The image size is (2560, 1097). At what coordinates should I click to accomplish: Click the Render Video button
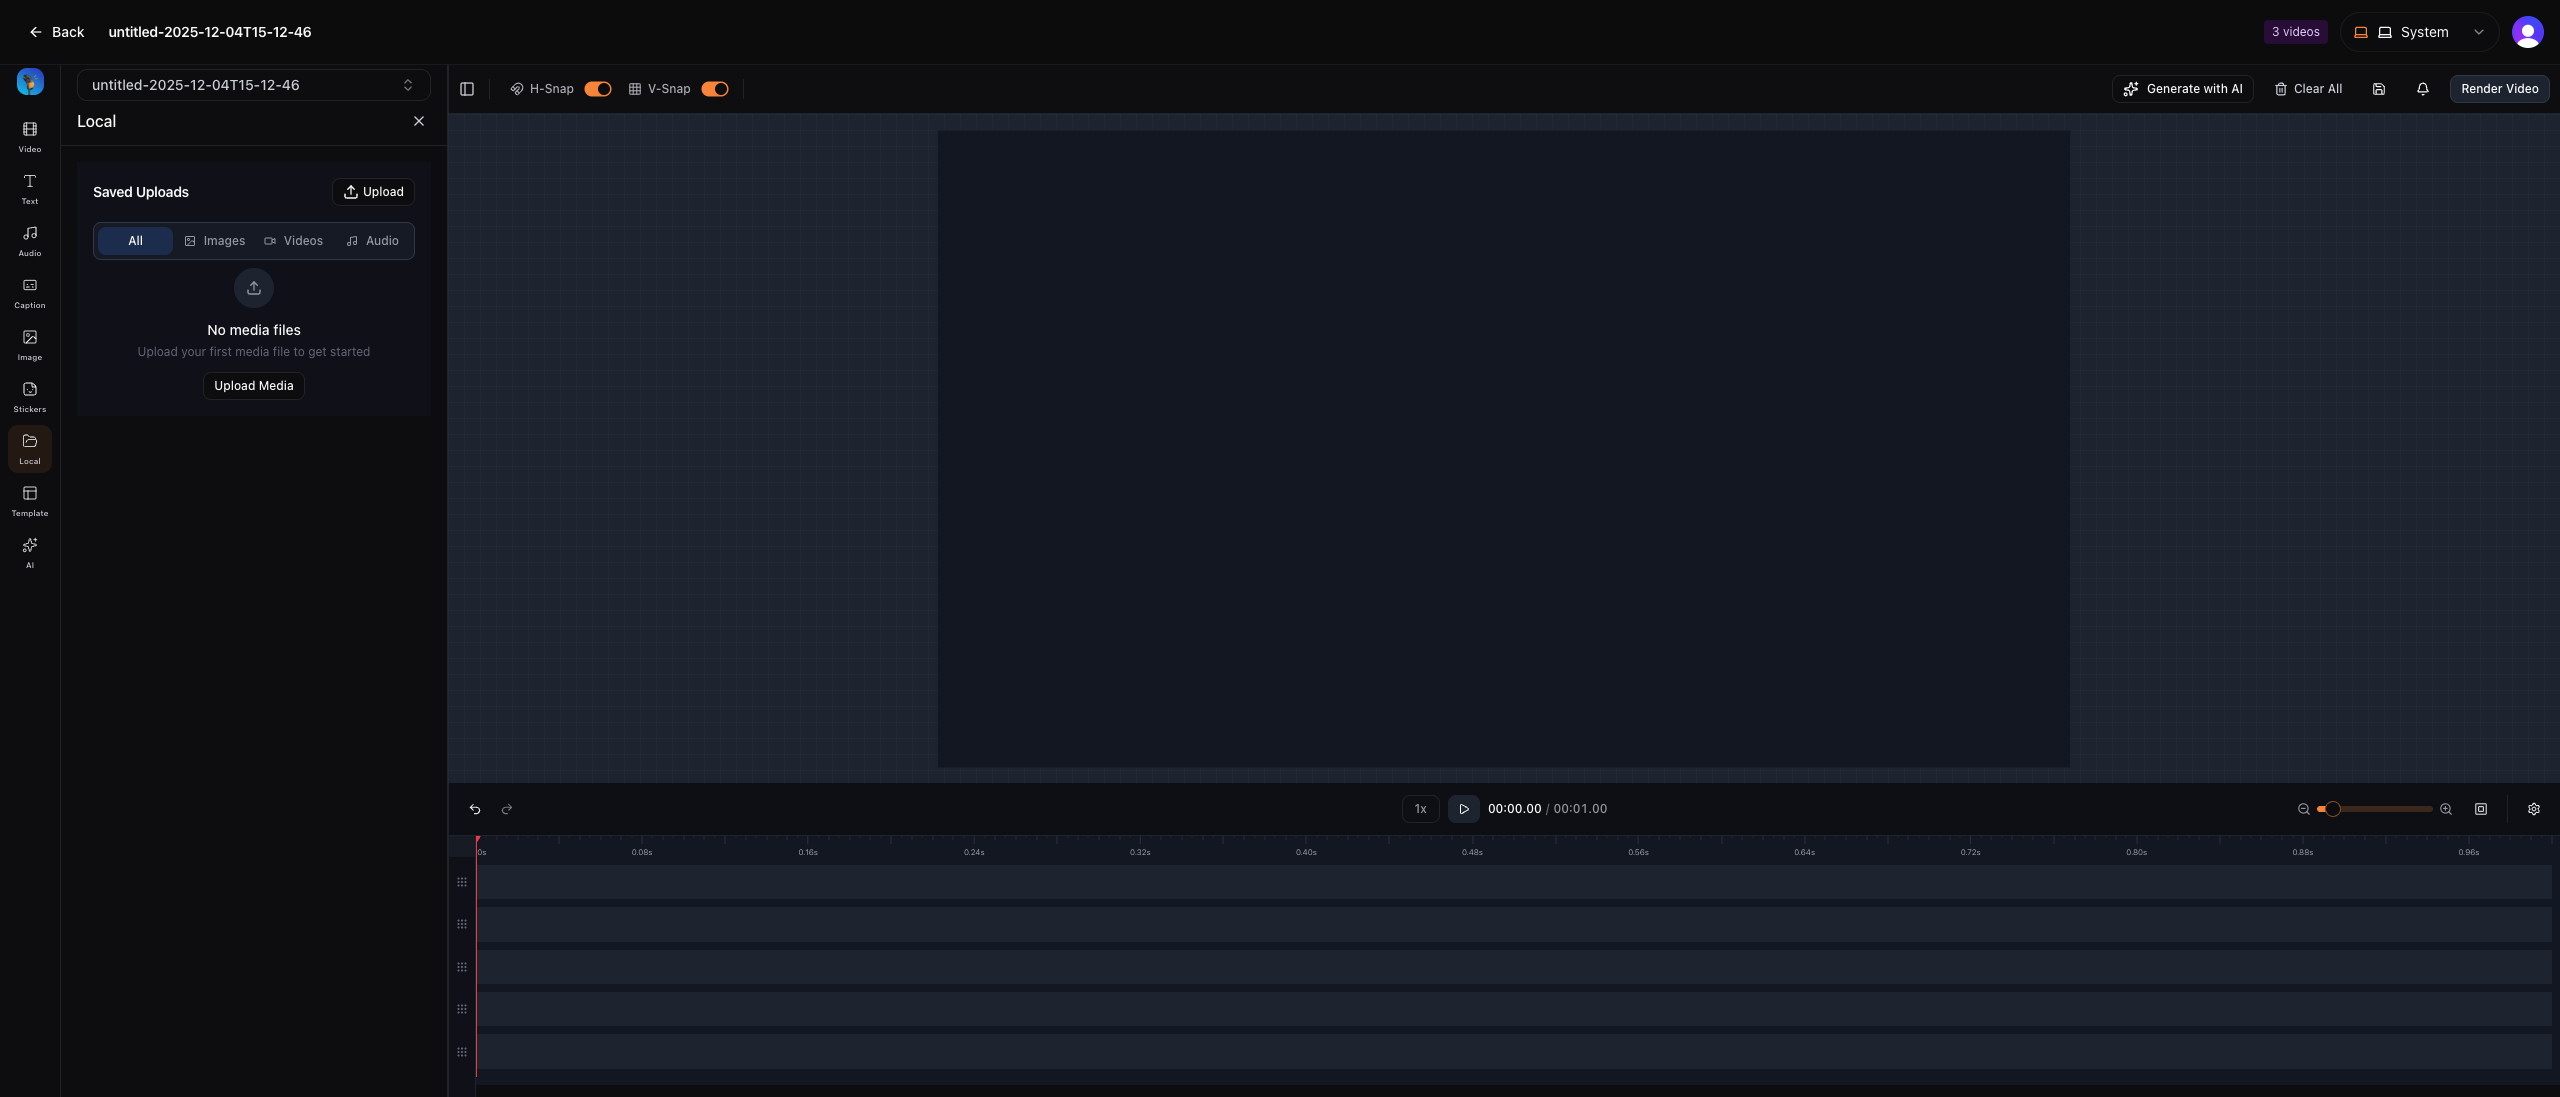[x=2499, y=89]
